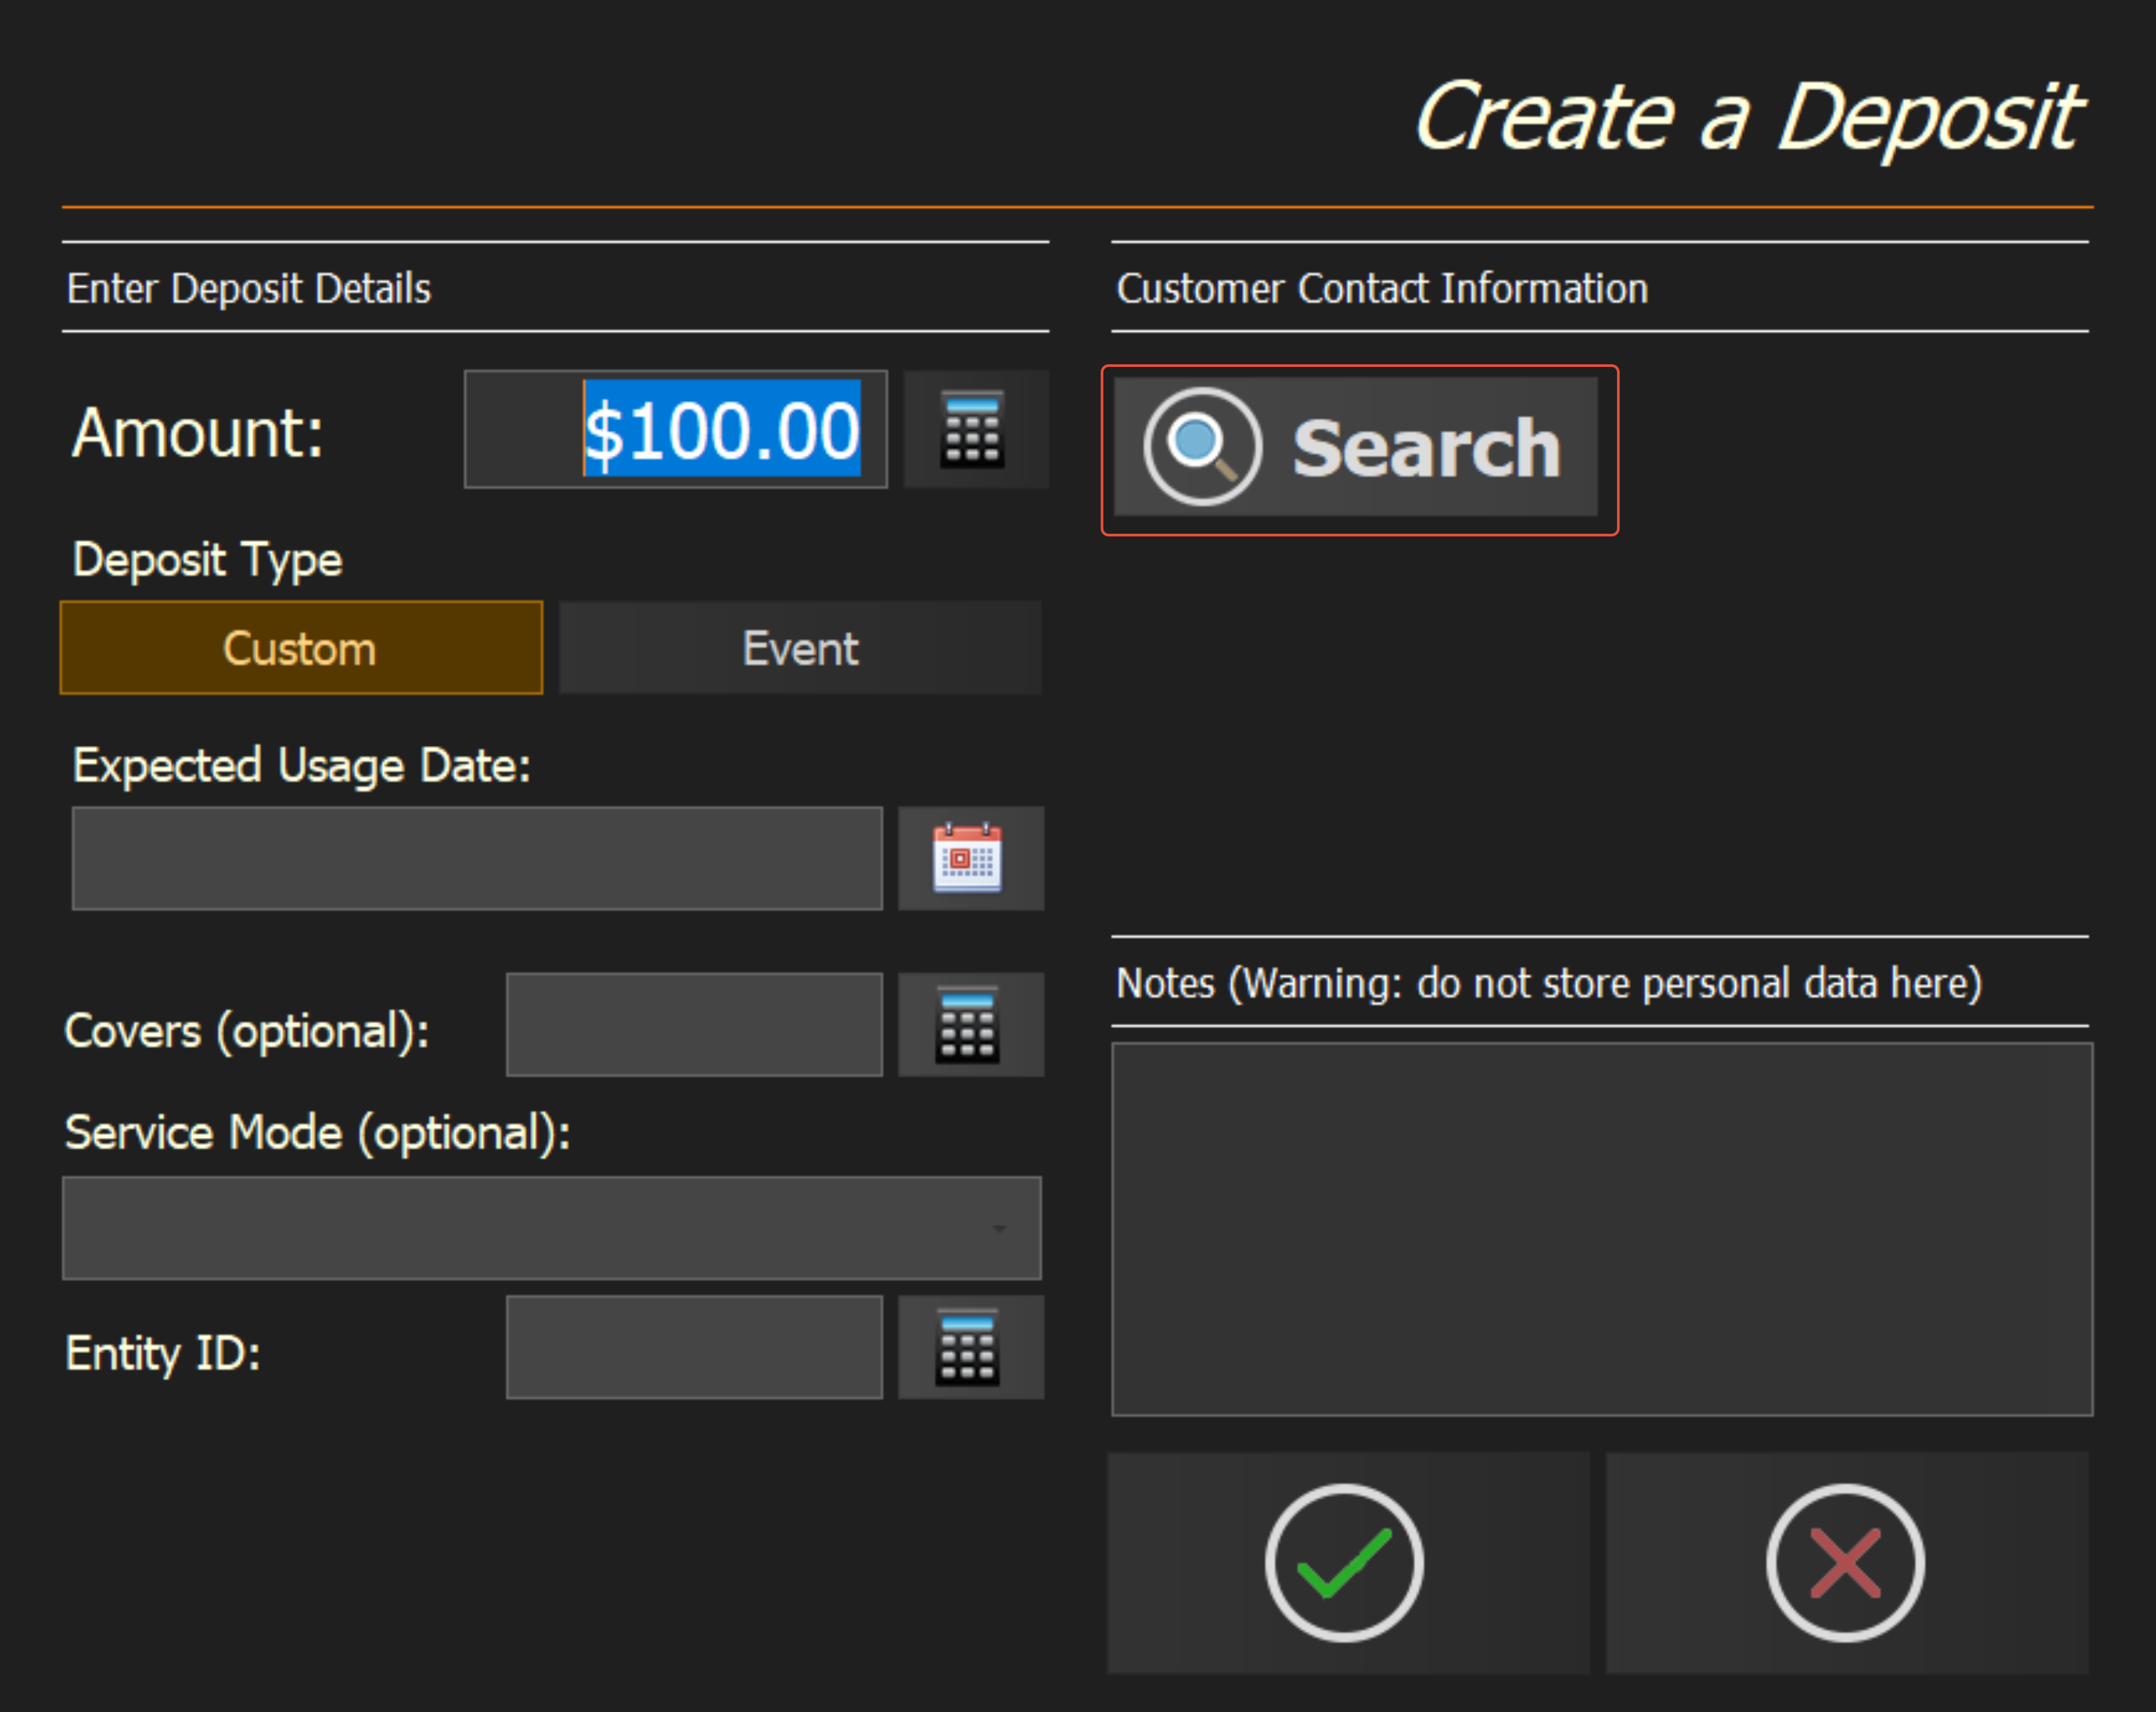The width and height of the screenshot is (2156, 1712).
Task: Click into the Covers optional input
Action: click(694, 1025)
